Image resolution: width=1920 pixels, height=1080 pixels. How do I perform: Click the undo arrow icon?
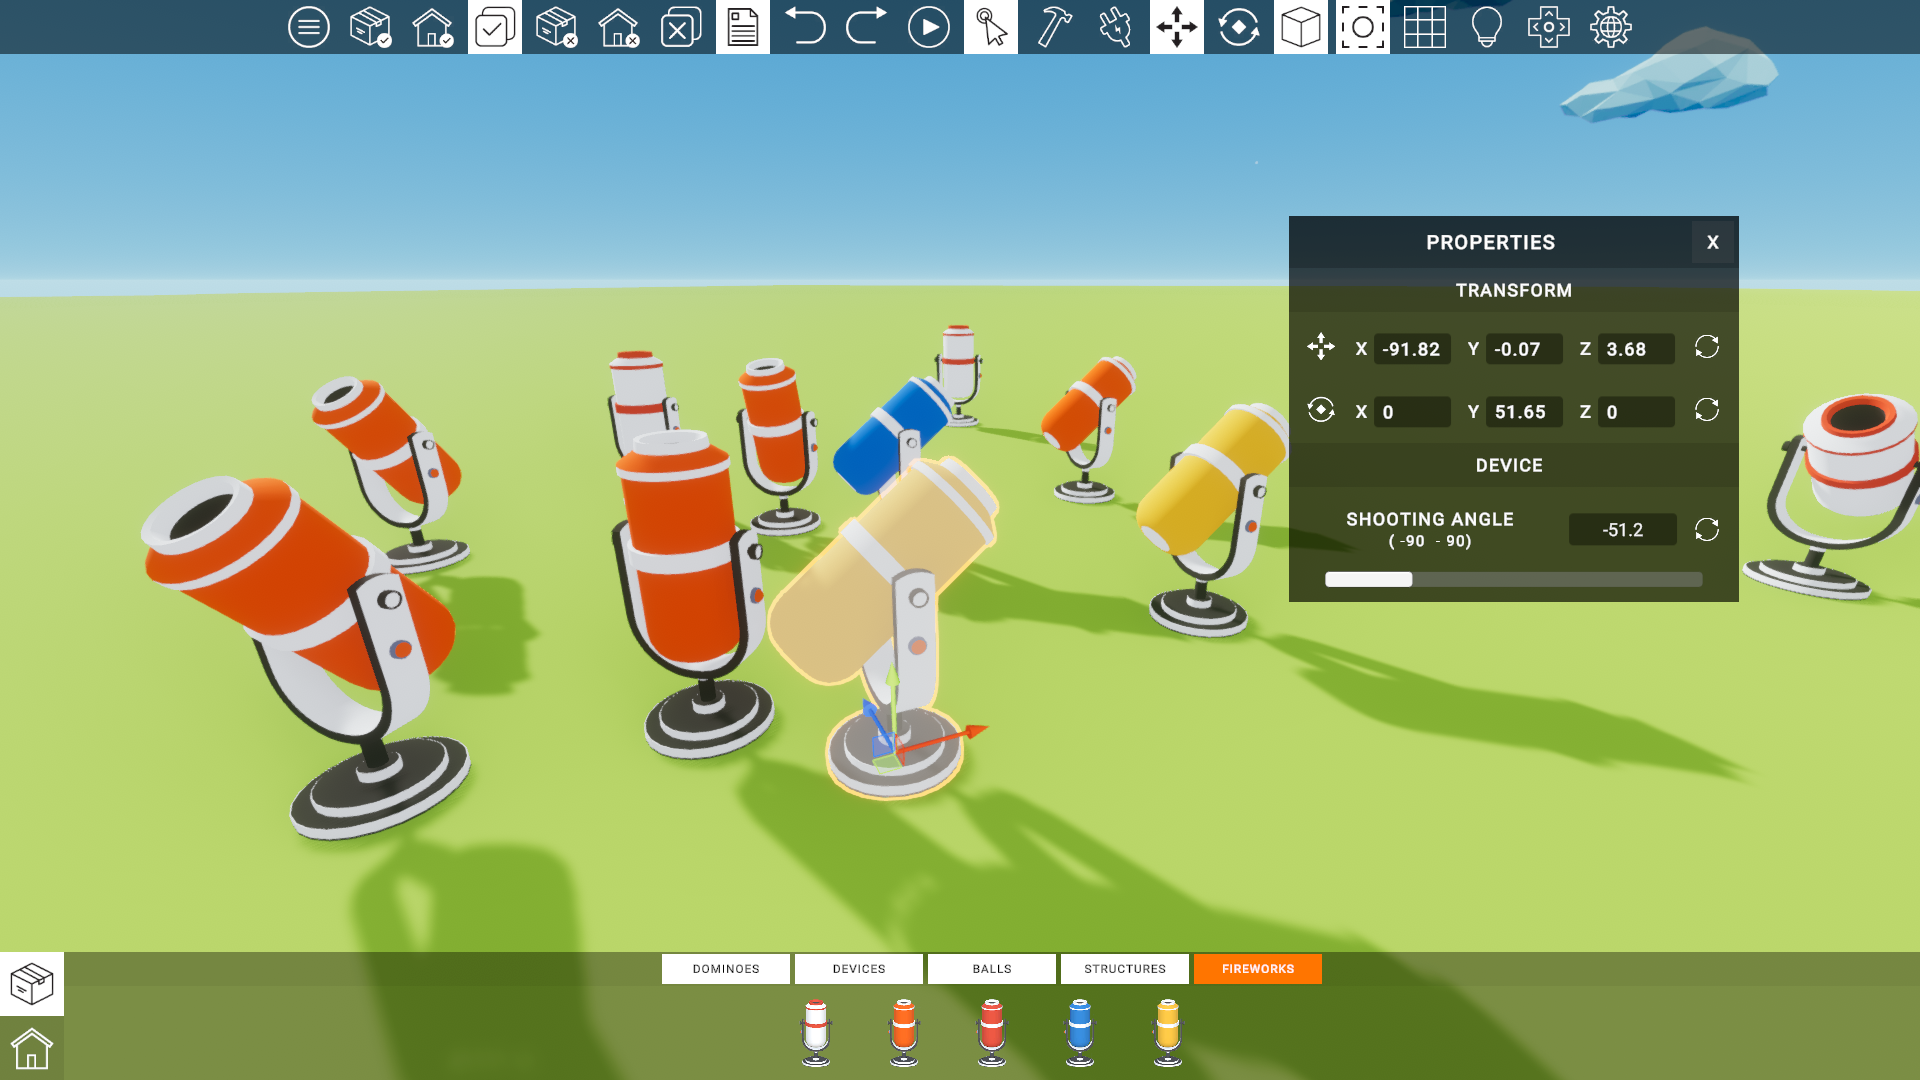[x=805, y=27]
